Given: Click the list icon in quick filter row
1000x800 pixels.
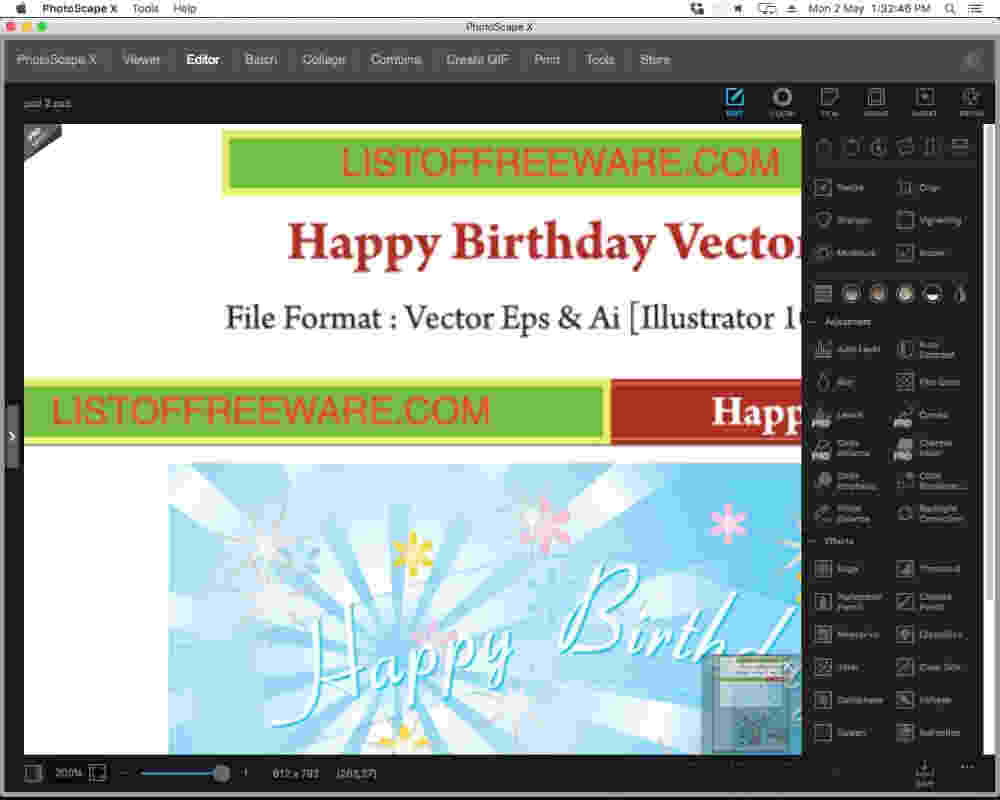Looking at the screenshot, I should point(823,293).
